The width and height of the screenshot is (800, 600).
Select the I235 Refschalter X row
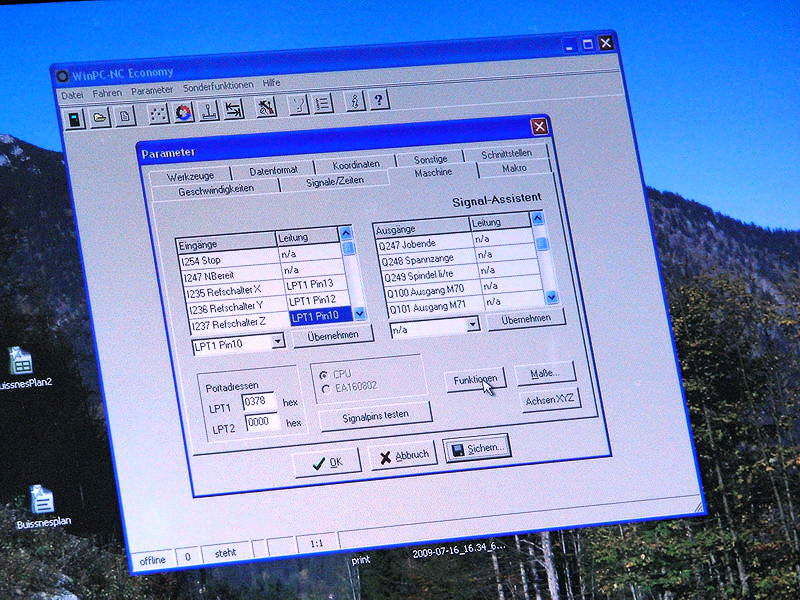(x=265, y=289)
